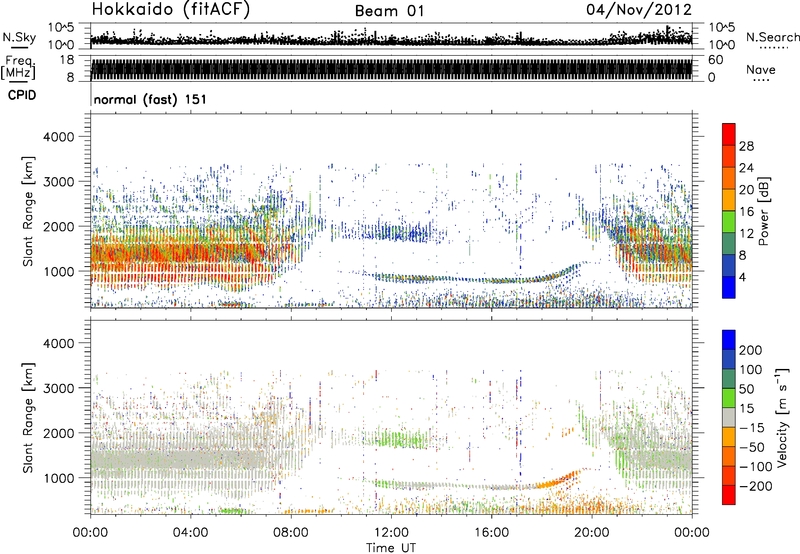Click the "12" label on power colorbar
The image size is (800, 554).
746,234
